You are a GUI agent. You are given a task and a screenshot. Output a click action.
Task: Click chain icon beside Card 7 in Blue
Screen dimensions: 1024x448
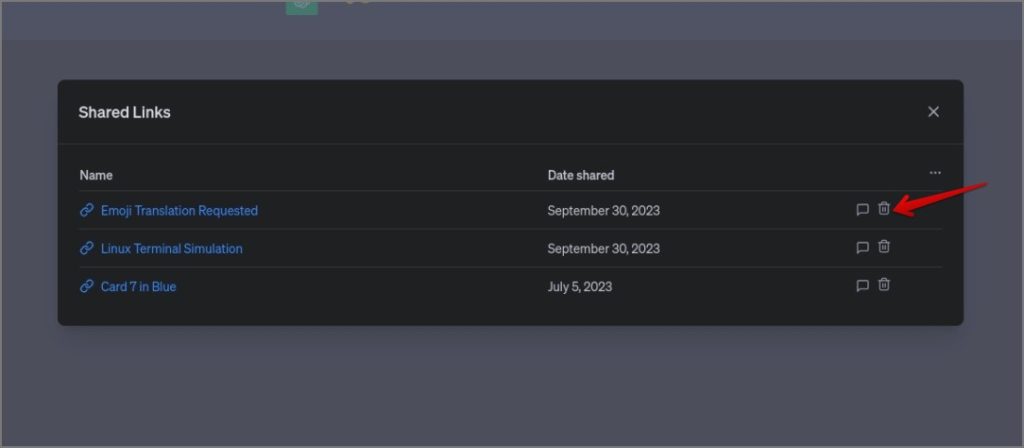[86, 286]
